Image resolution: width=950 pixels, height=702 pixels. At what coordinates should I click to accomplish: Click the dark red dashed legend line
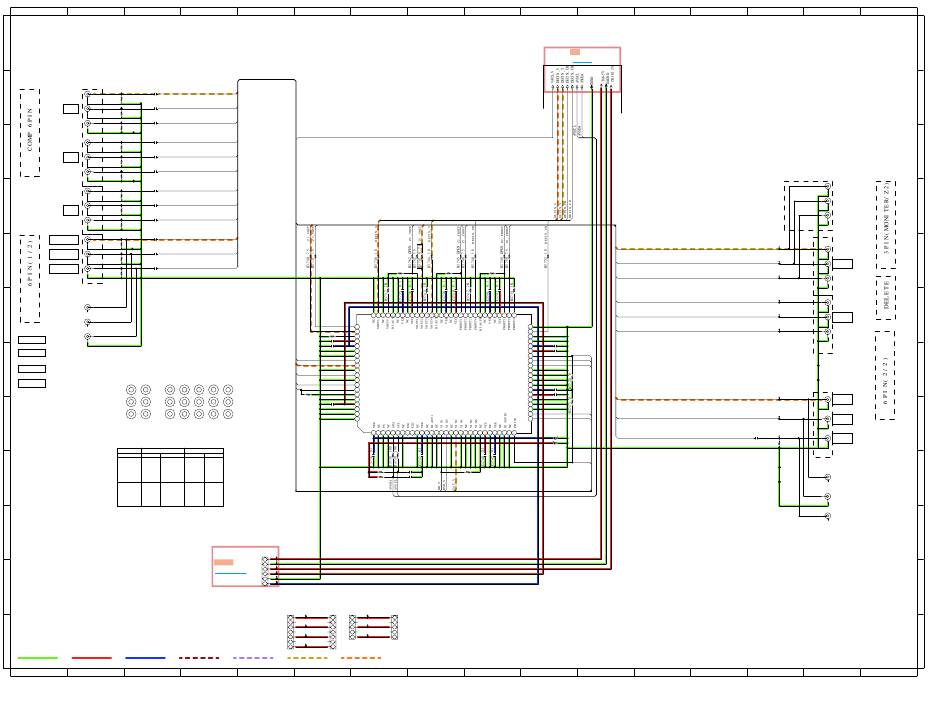(199, 658)
